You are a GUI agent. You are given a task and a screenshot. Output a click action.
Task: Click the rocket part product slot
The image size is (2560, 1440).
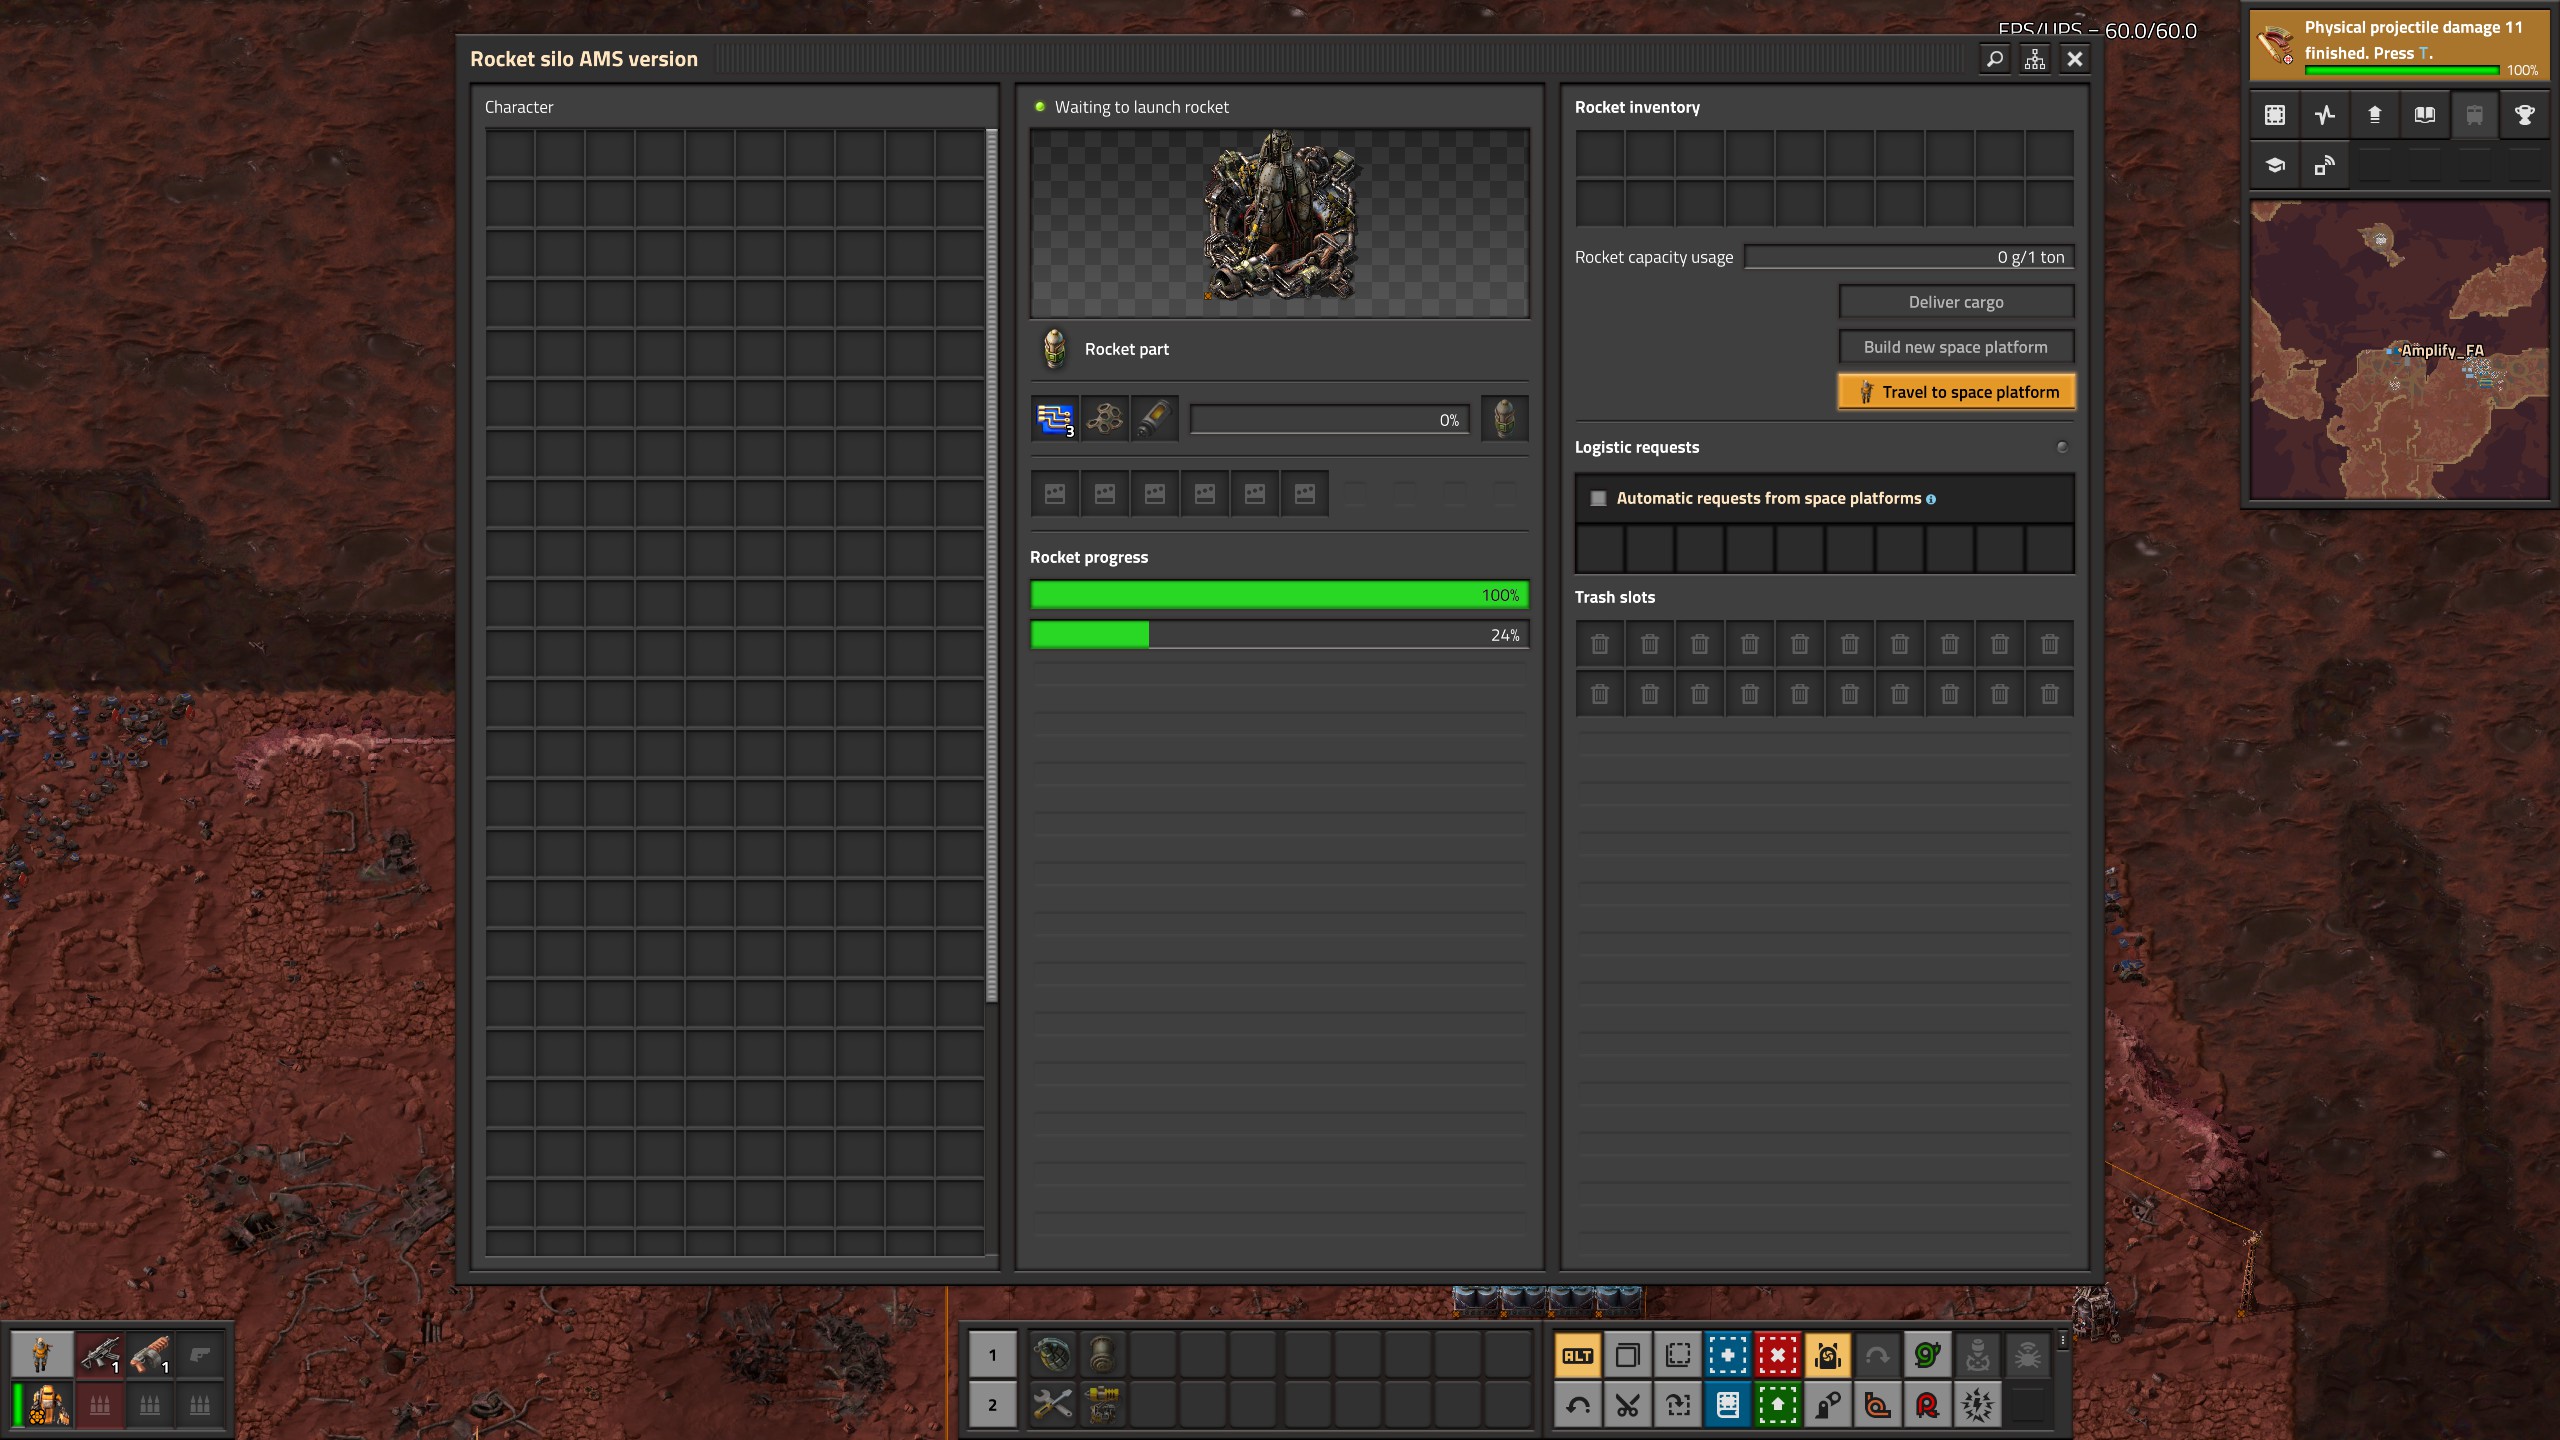click(1504, 418)
